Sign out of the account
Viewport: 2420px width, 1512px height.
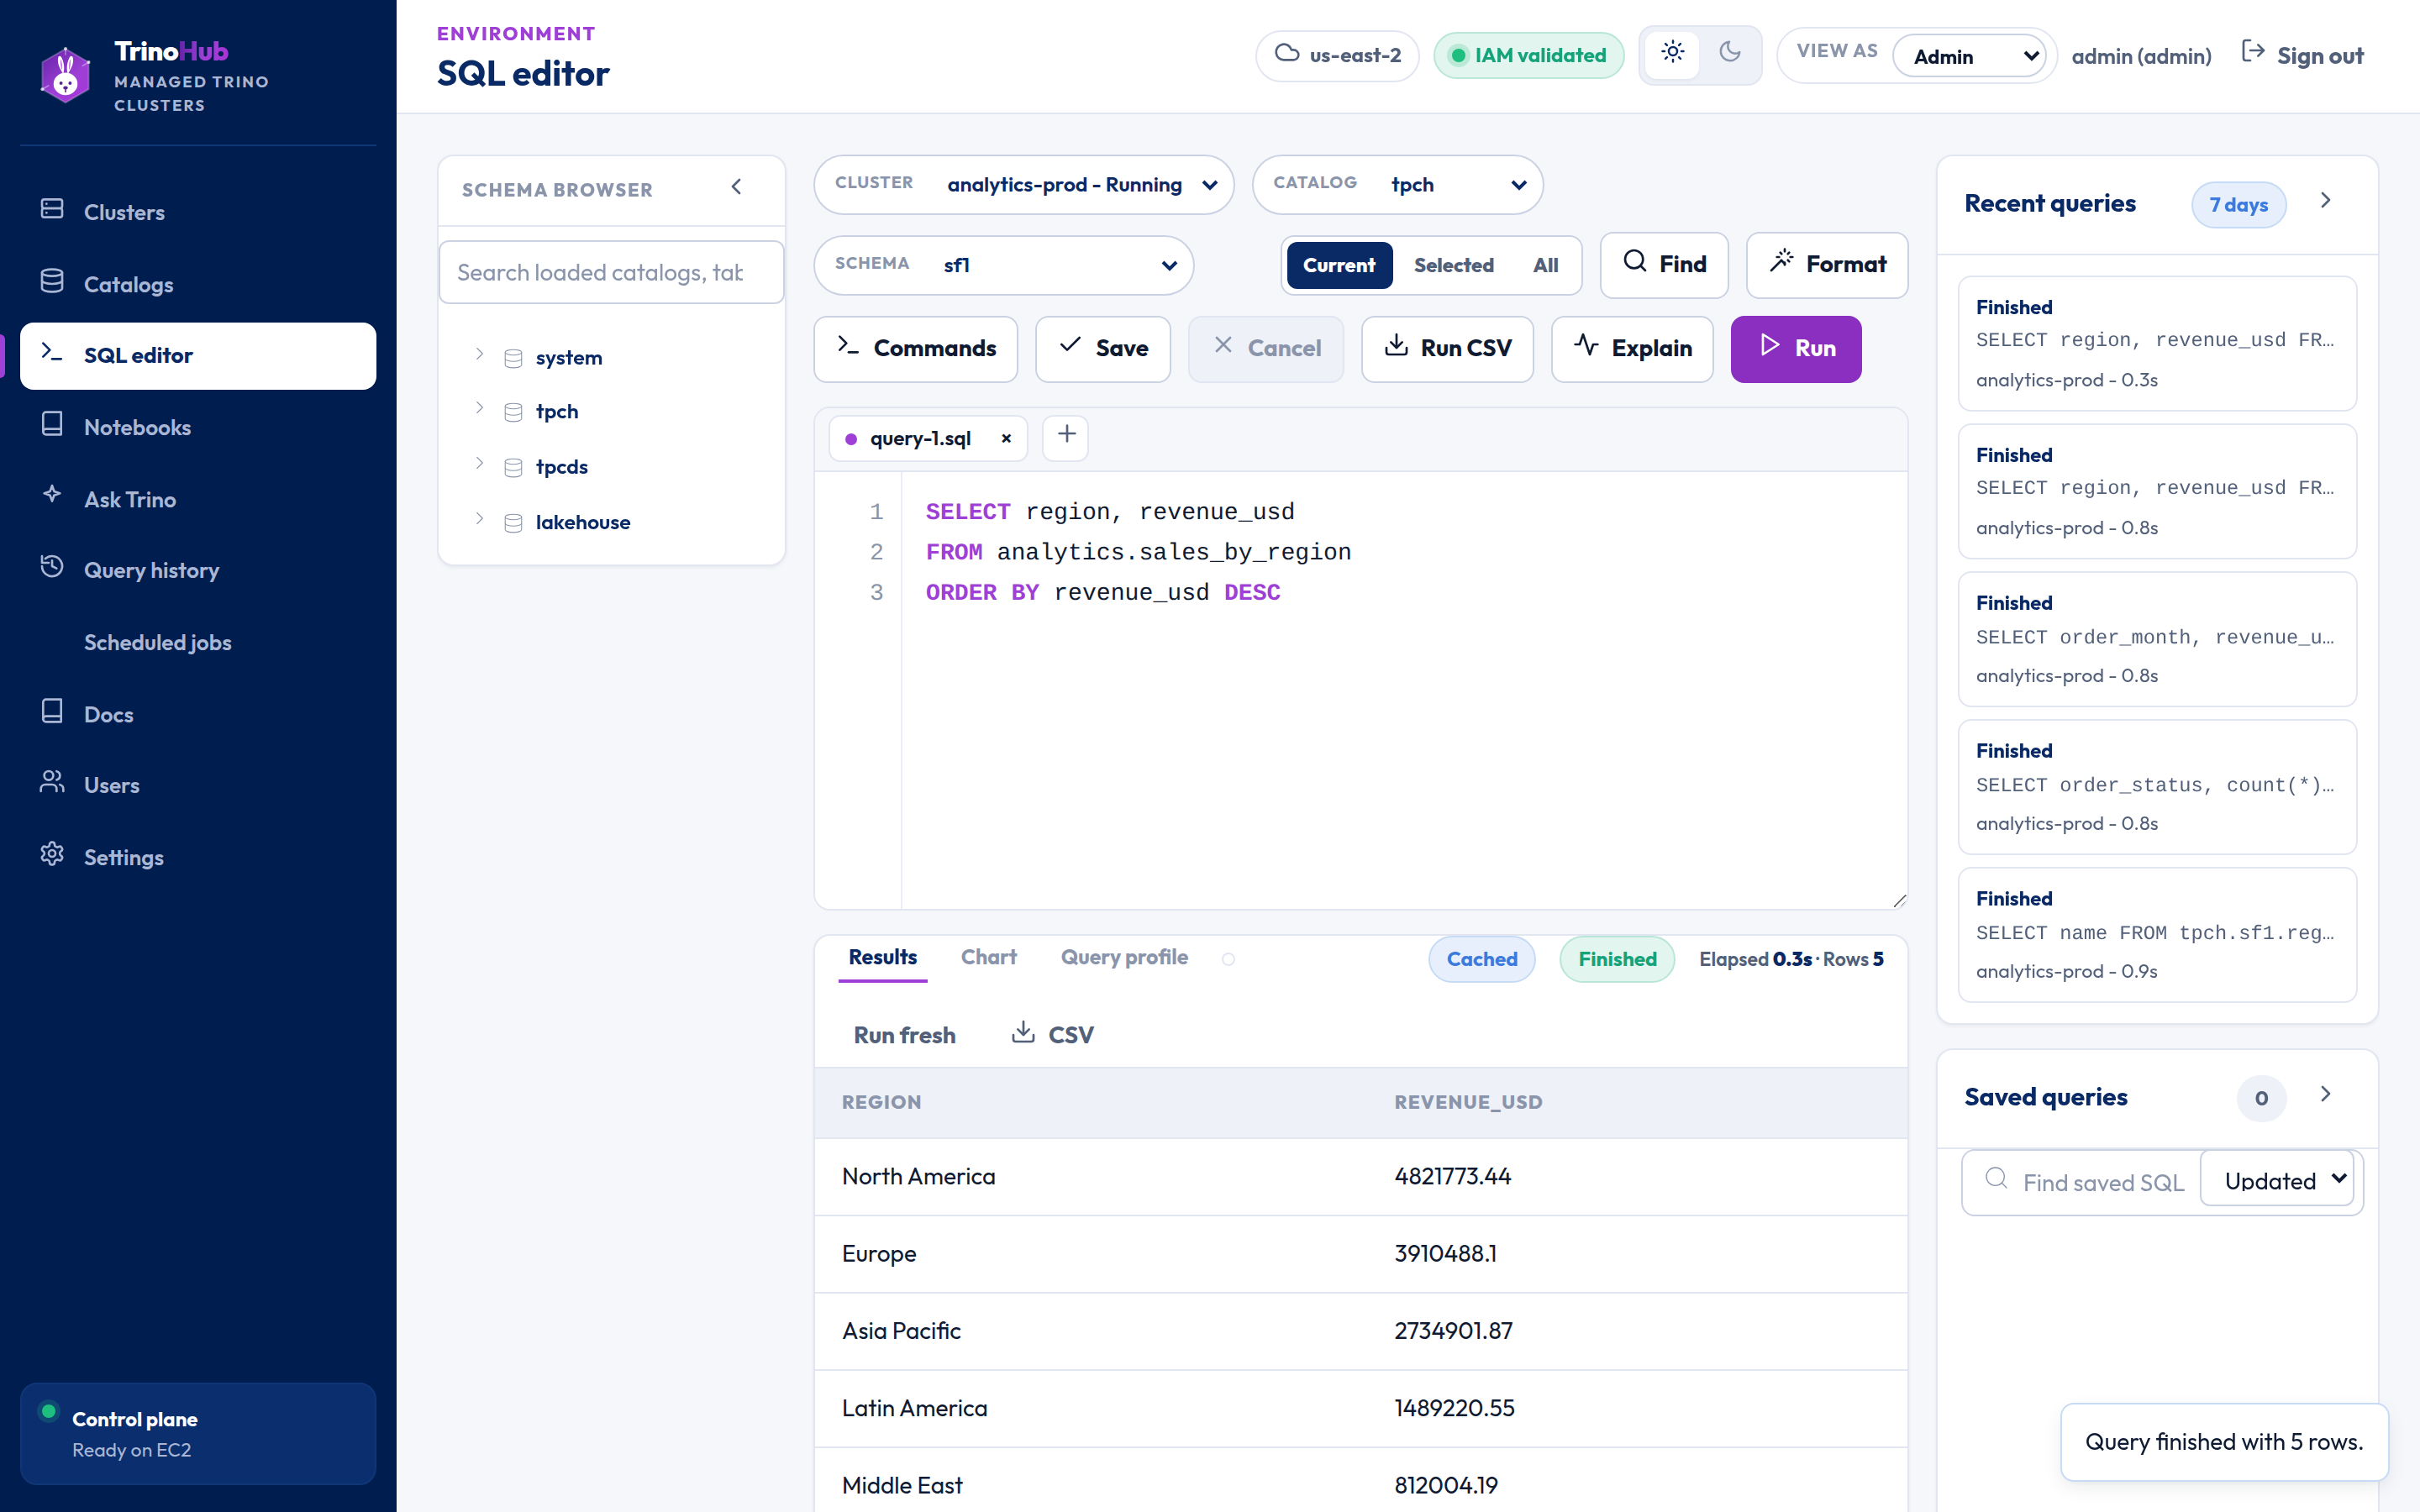2302,56
